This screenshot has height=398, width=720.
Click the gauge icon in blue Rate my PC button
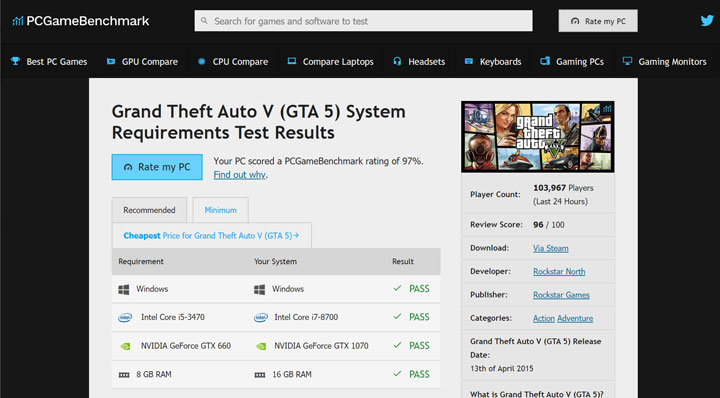pos(128,167)
